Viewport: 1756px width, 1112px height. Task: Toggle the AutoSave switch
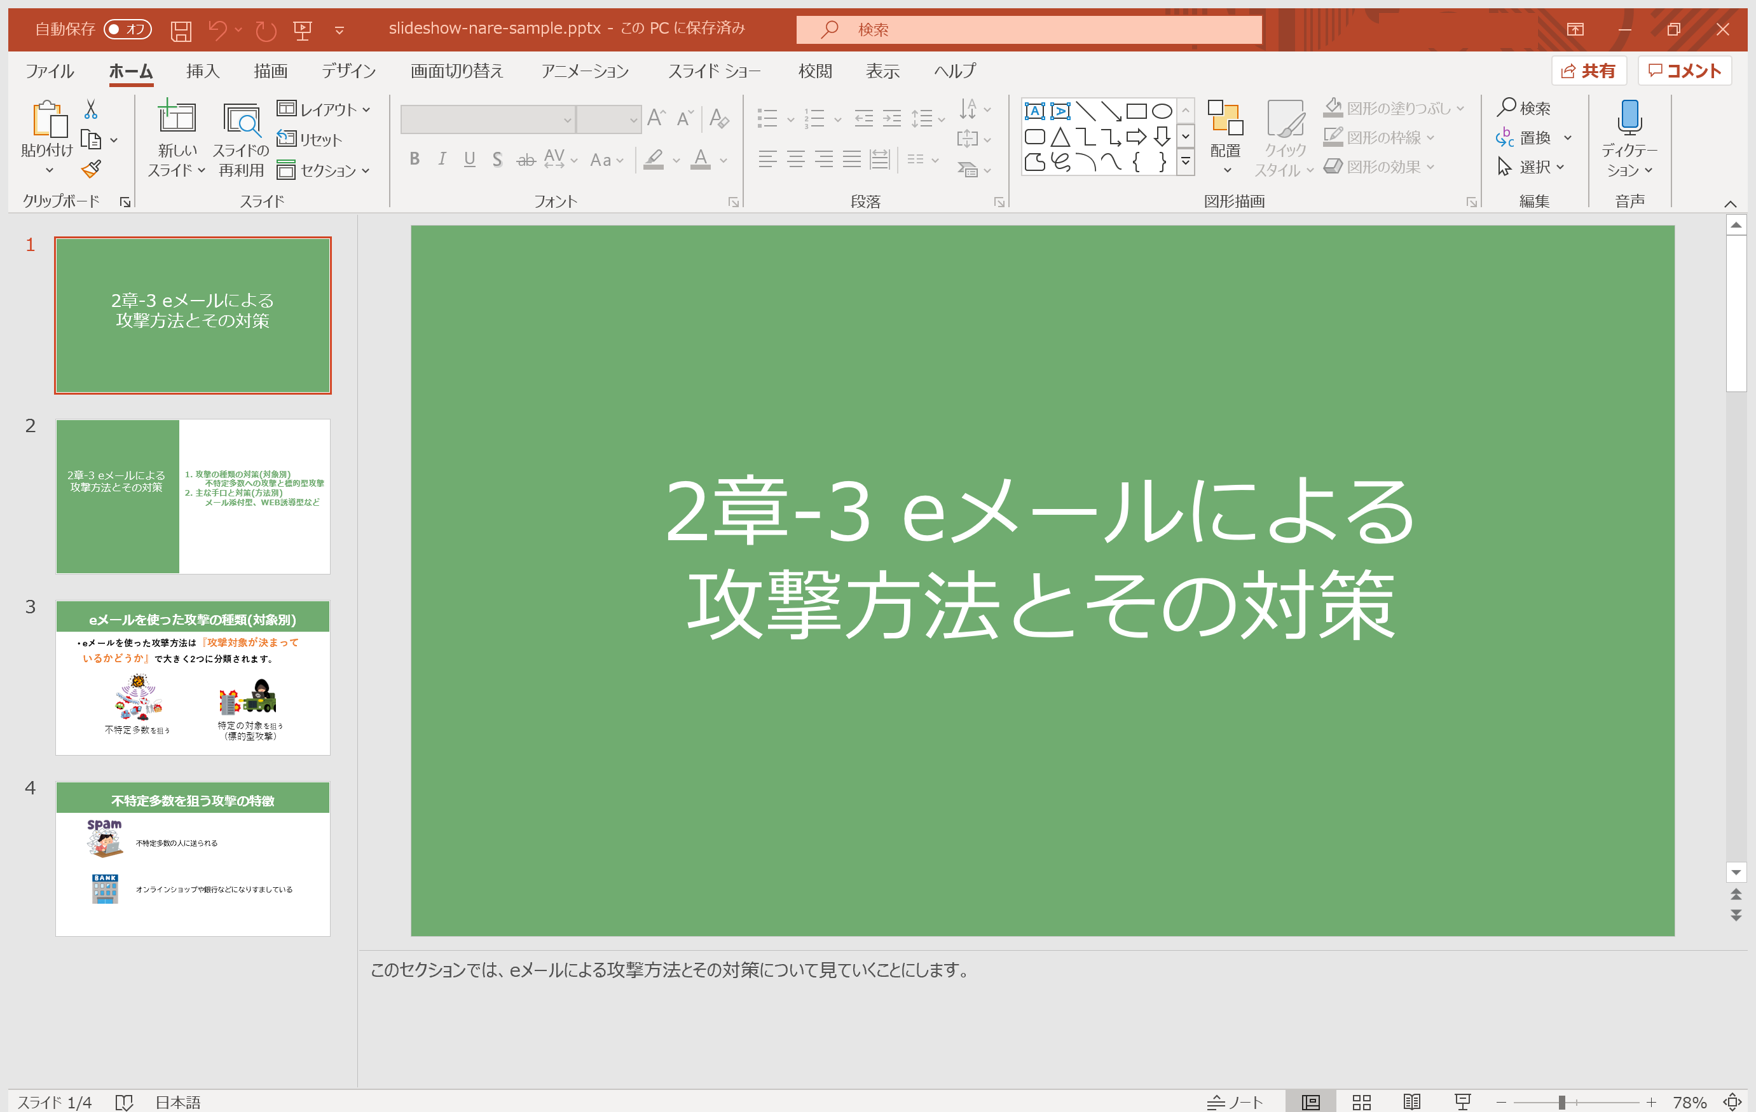(127, 29)
